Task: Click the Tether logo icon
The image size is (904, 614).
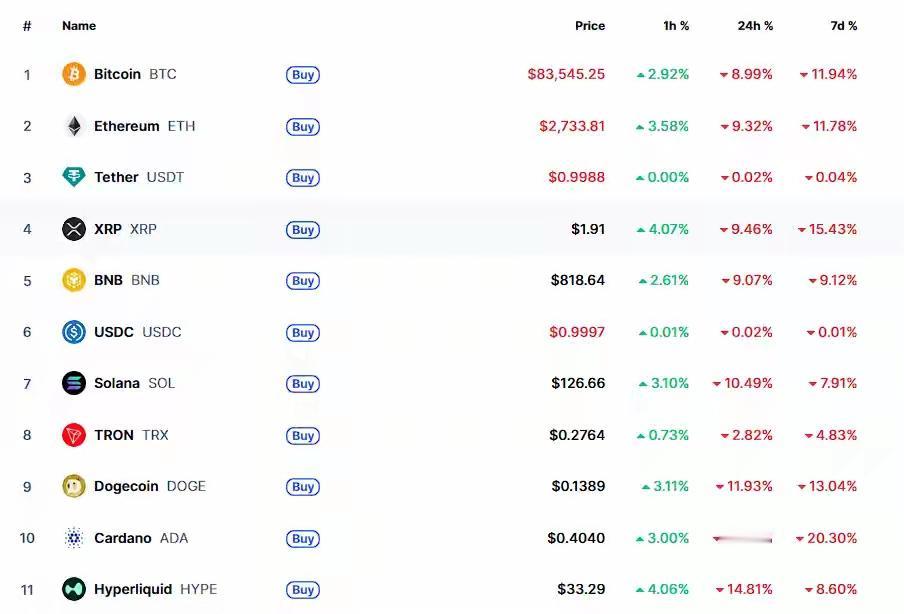Action: pos(74,177)
